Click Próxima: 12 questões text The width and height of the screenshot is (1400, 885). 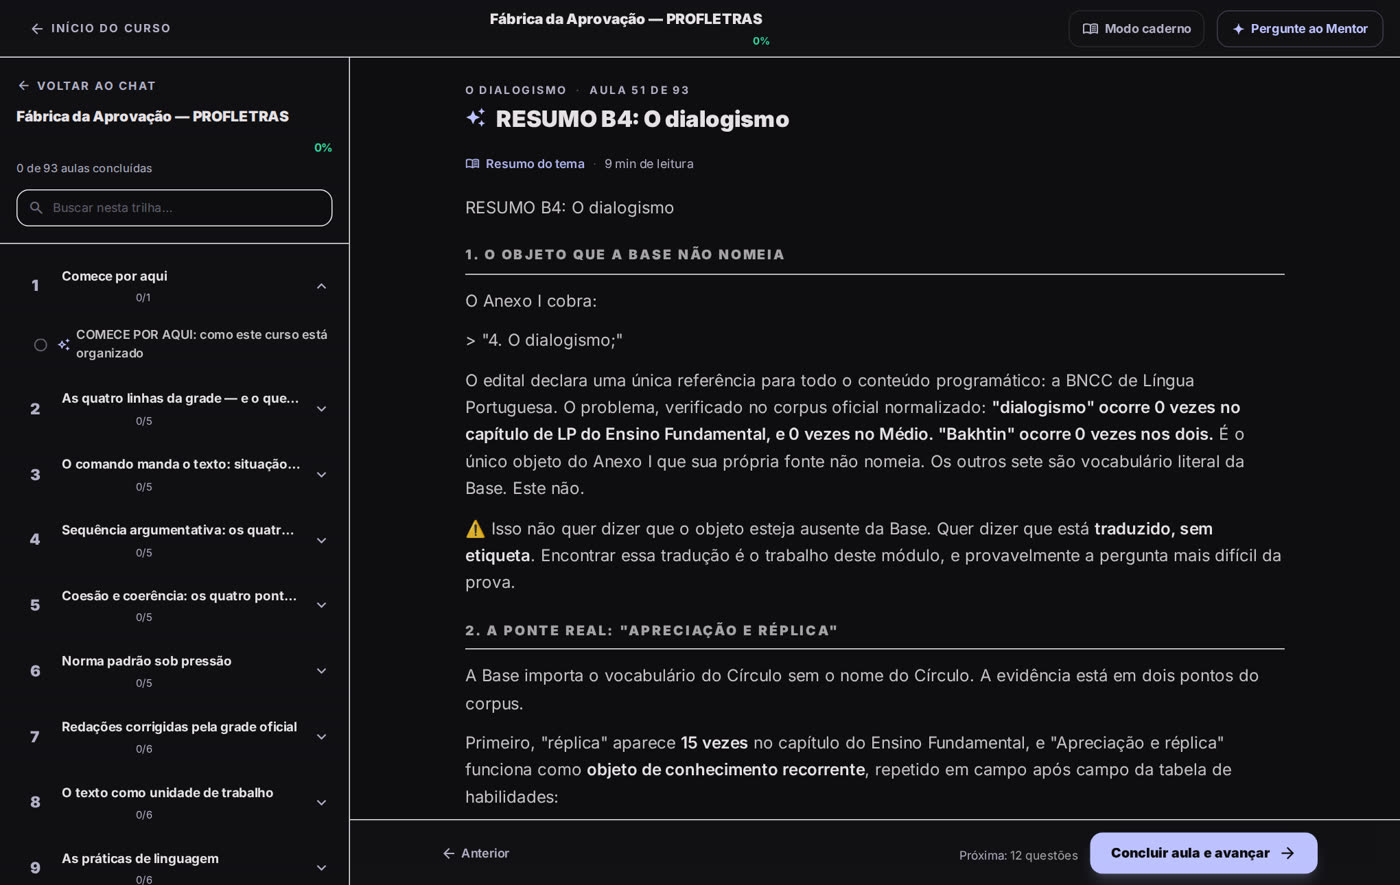[x=1018, y=856]
